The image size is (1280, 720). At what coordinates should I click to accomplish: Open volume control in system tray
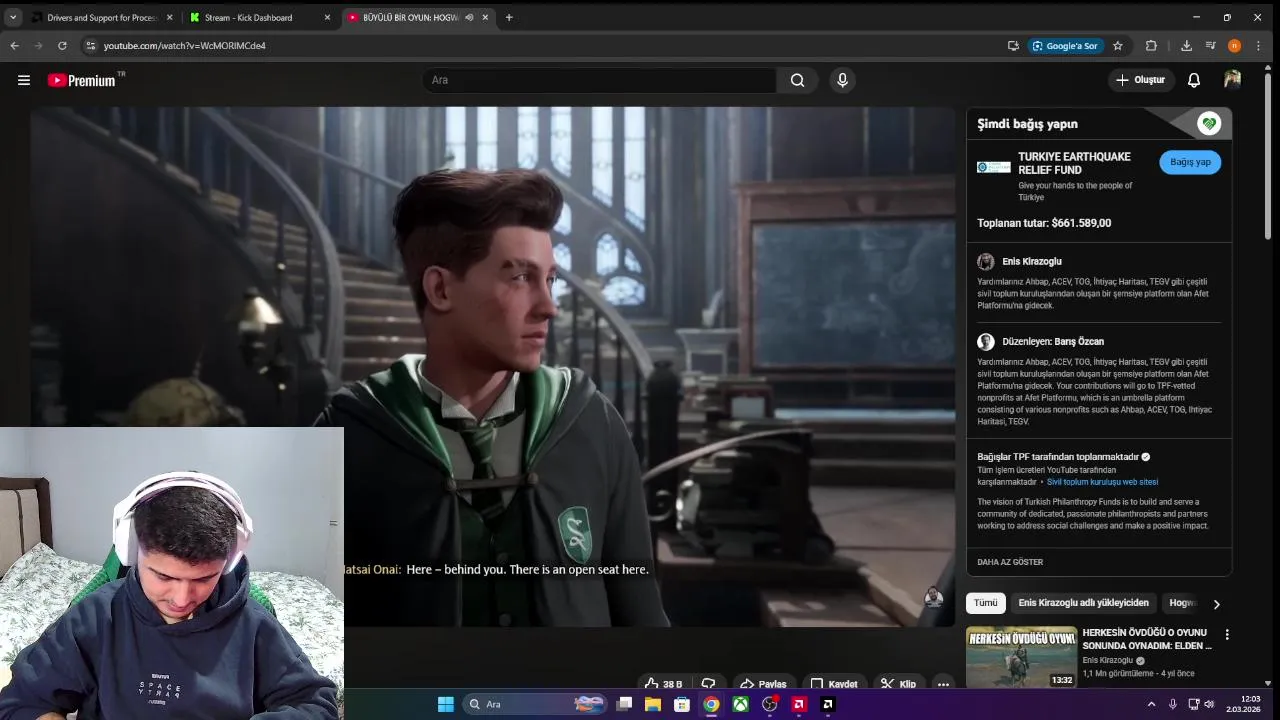1210,704
